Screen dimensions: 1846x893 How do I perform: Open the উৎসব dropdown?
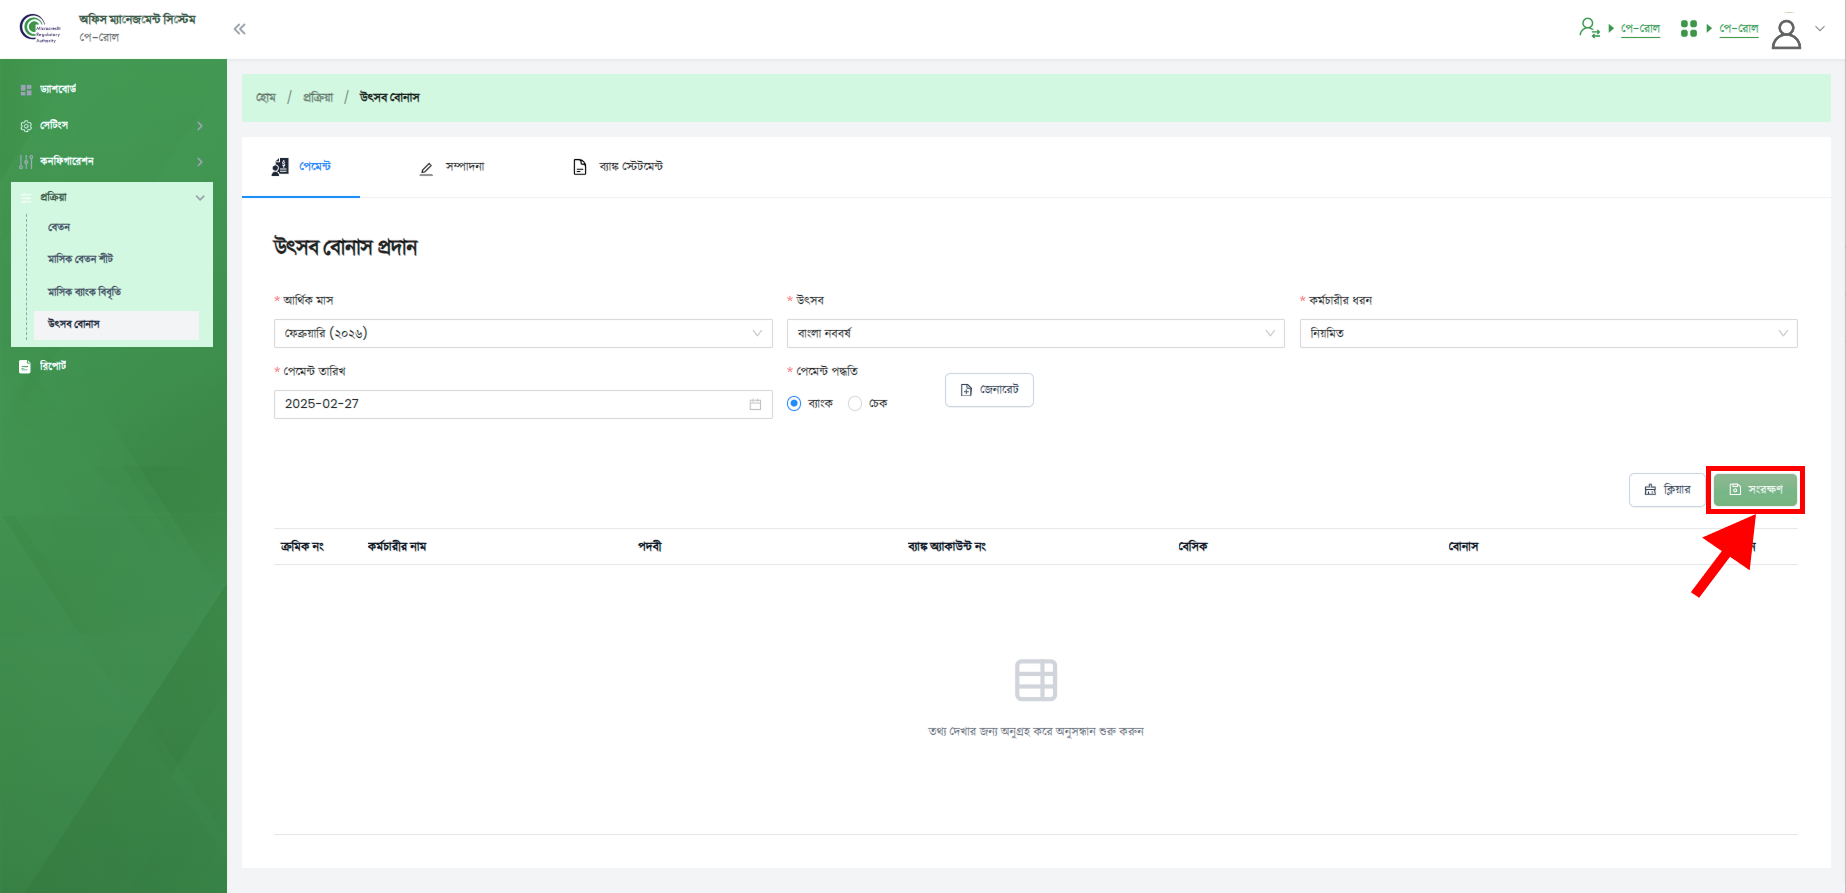tap(1036, 333)
